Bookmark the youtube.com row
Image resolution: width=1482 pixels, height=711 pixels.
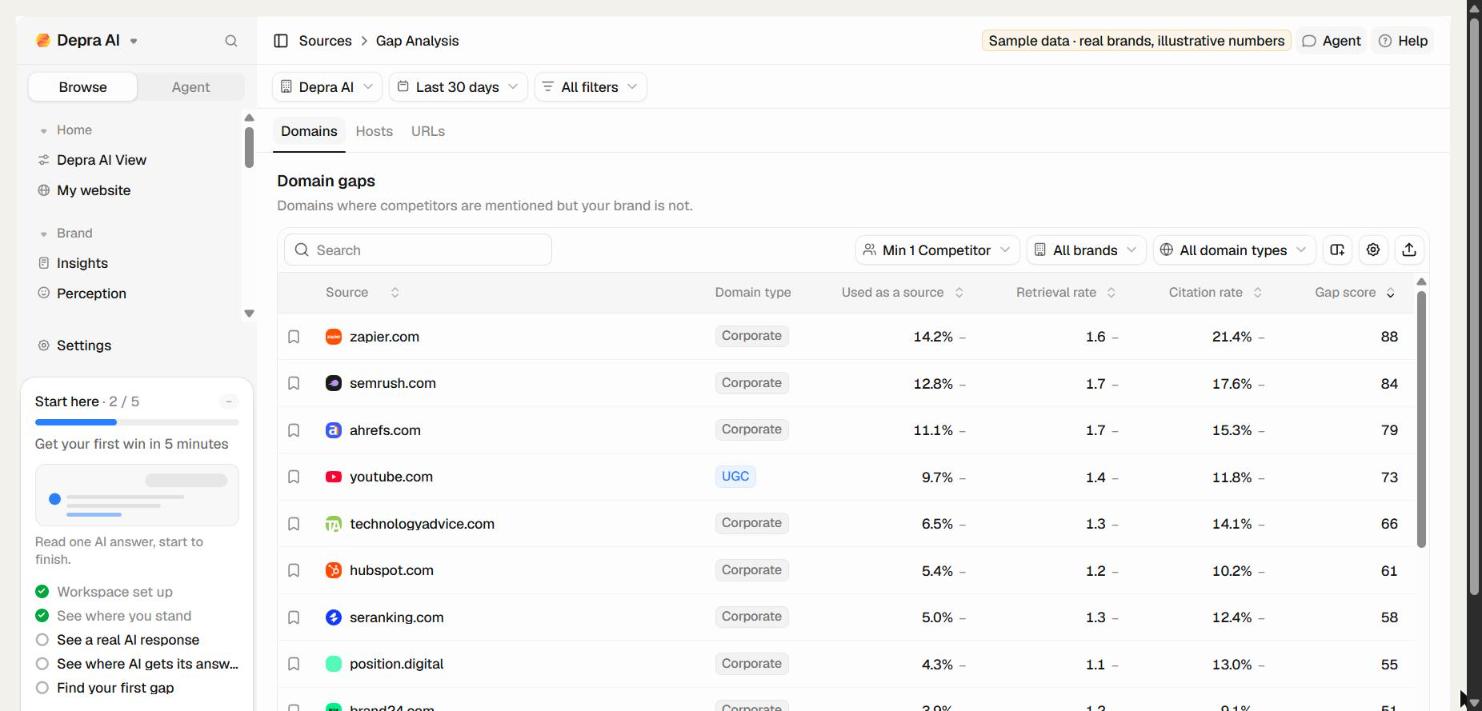click(294, 477)
